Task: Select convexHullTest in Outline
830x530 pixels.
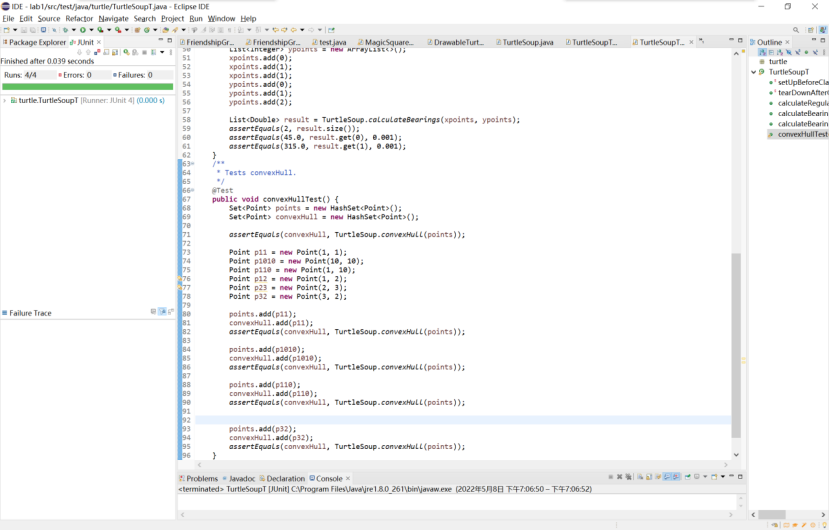Action: point(798,134)
